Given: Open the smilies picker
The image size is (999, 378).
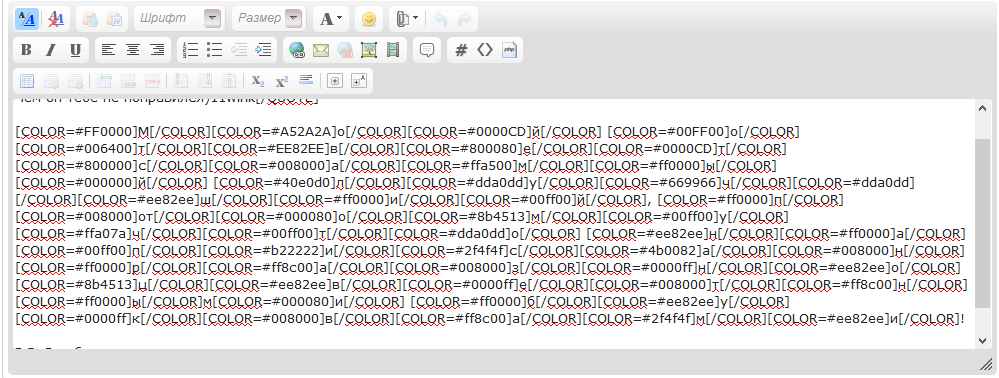Looking at the screenshot, I should pos(368,19).
